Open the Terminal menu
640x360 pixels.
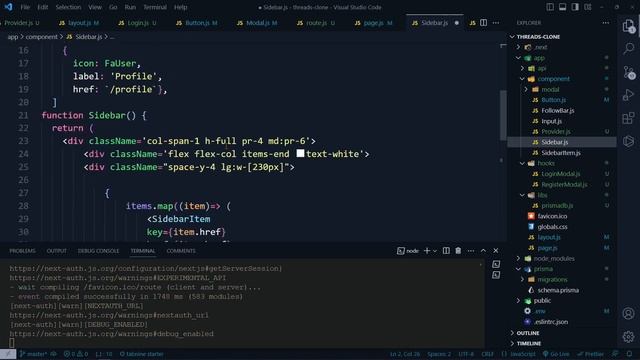pyautogui.click(x=155, y=7)
